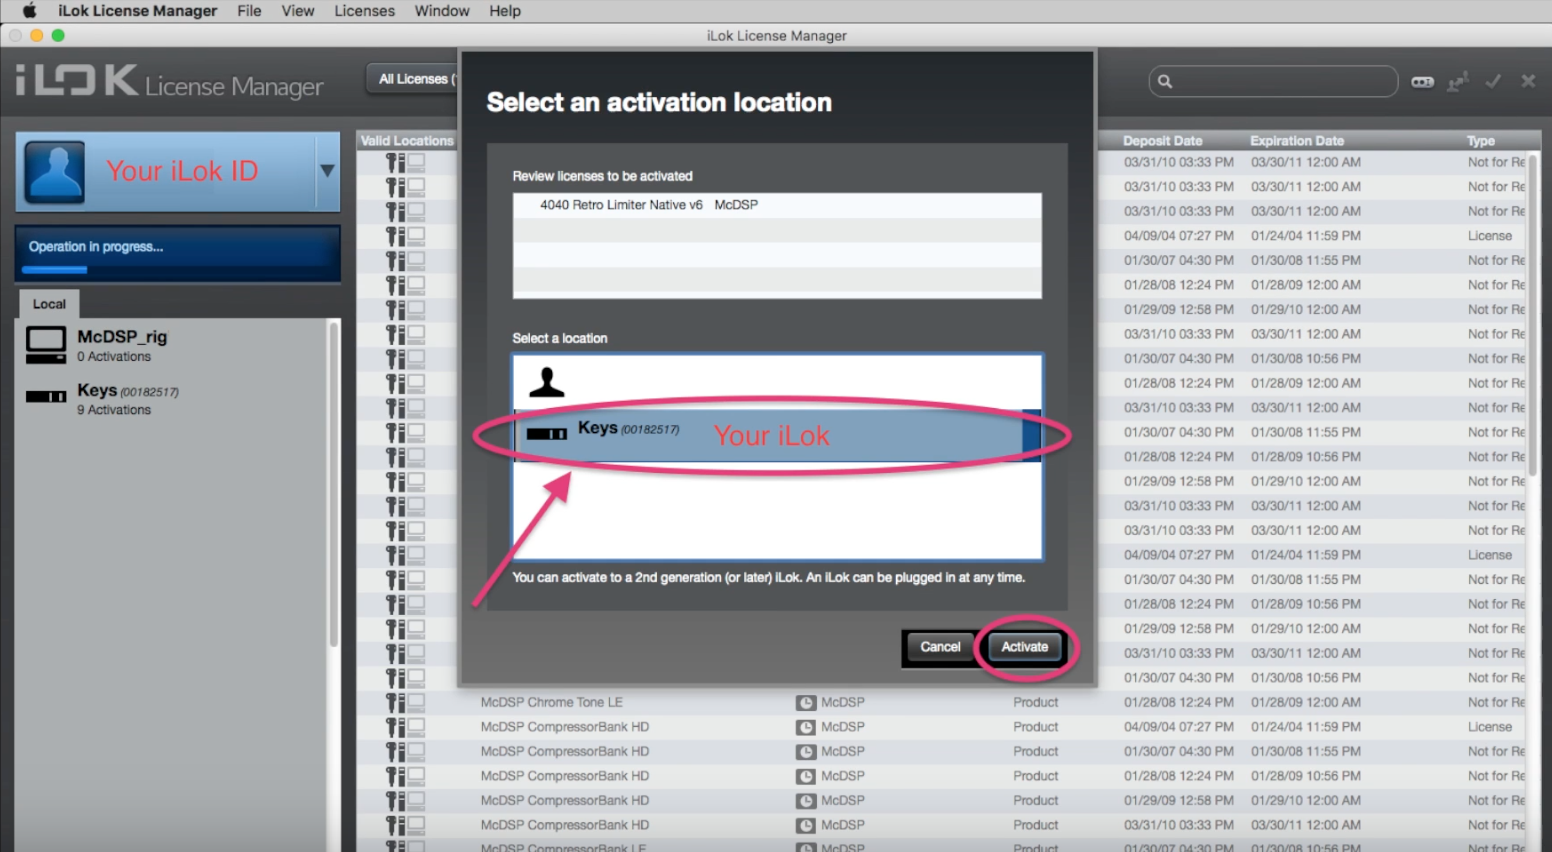This screenshot has width=1552, height=852.
Task: Open the iLok ID account dropdown arrow
Action: (327, 171)
